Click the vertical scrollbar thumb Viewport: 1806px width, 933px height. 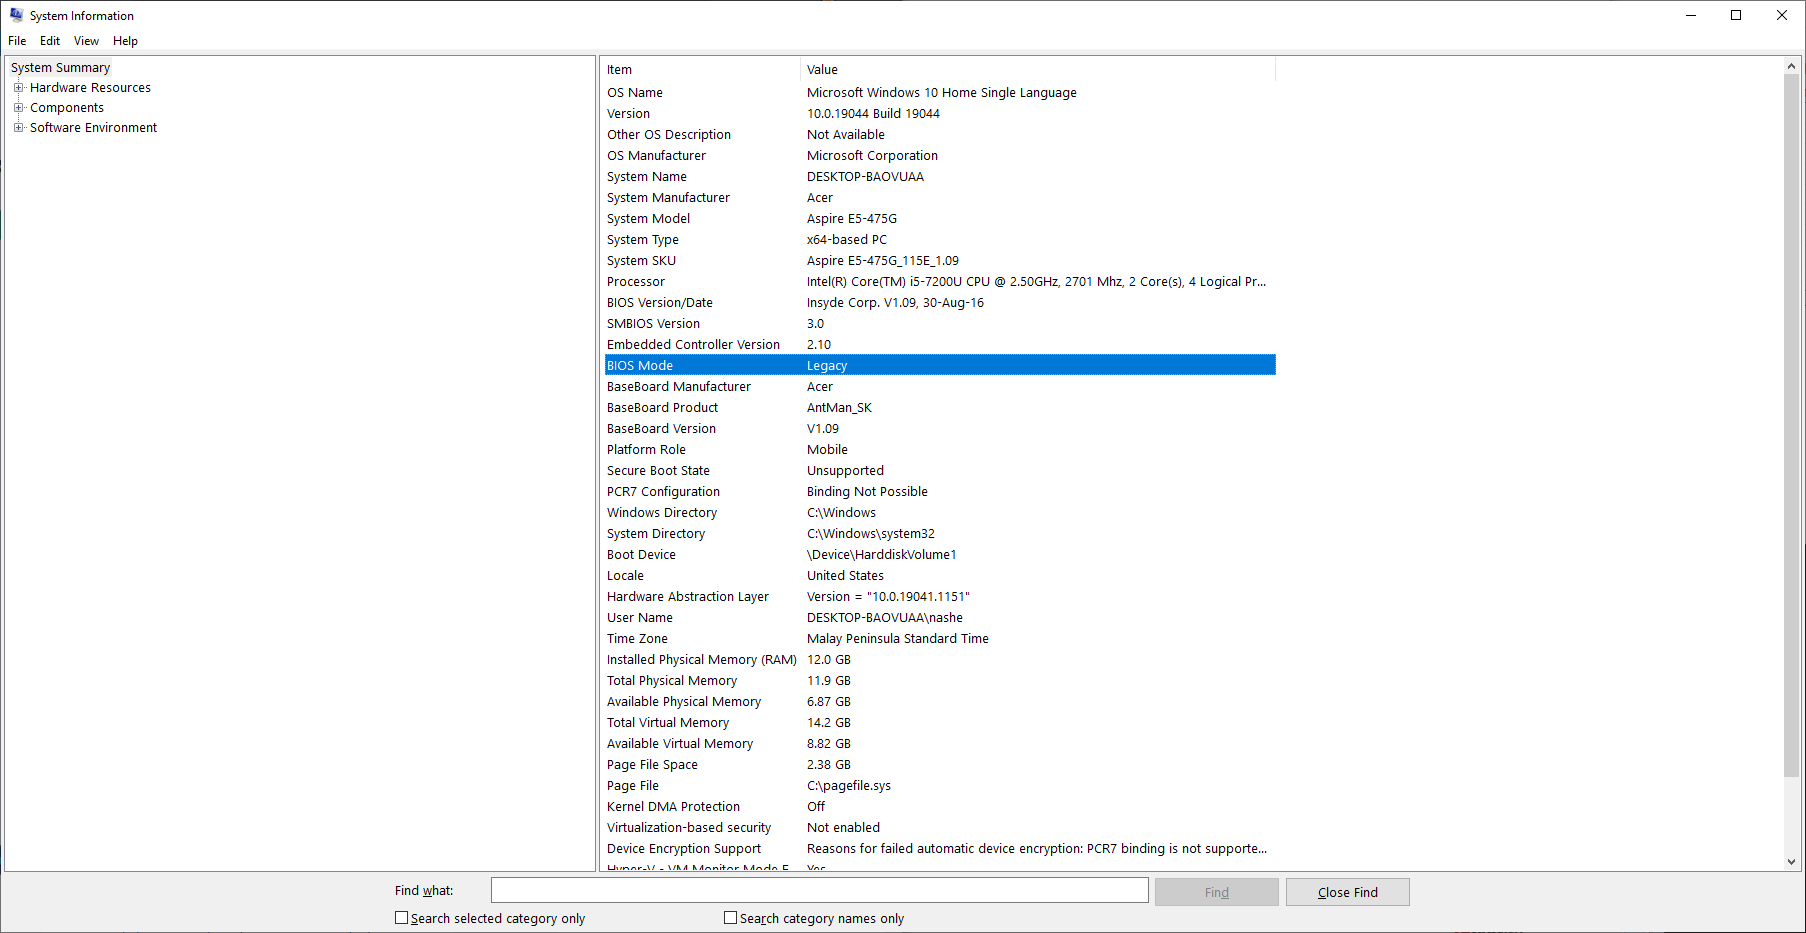[x=1791, y=425]
